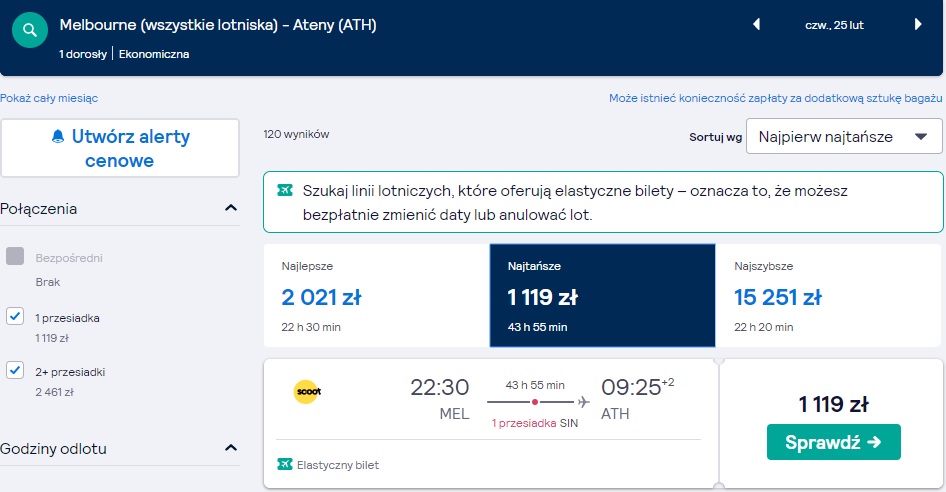Click the bell icon for price alerts
The height and width of the screenshot is (492, 946).
pyautogui.click(x=58, y=136)
